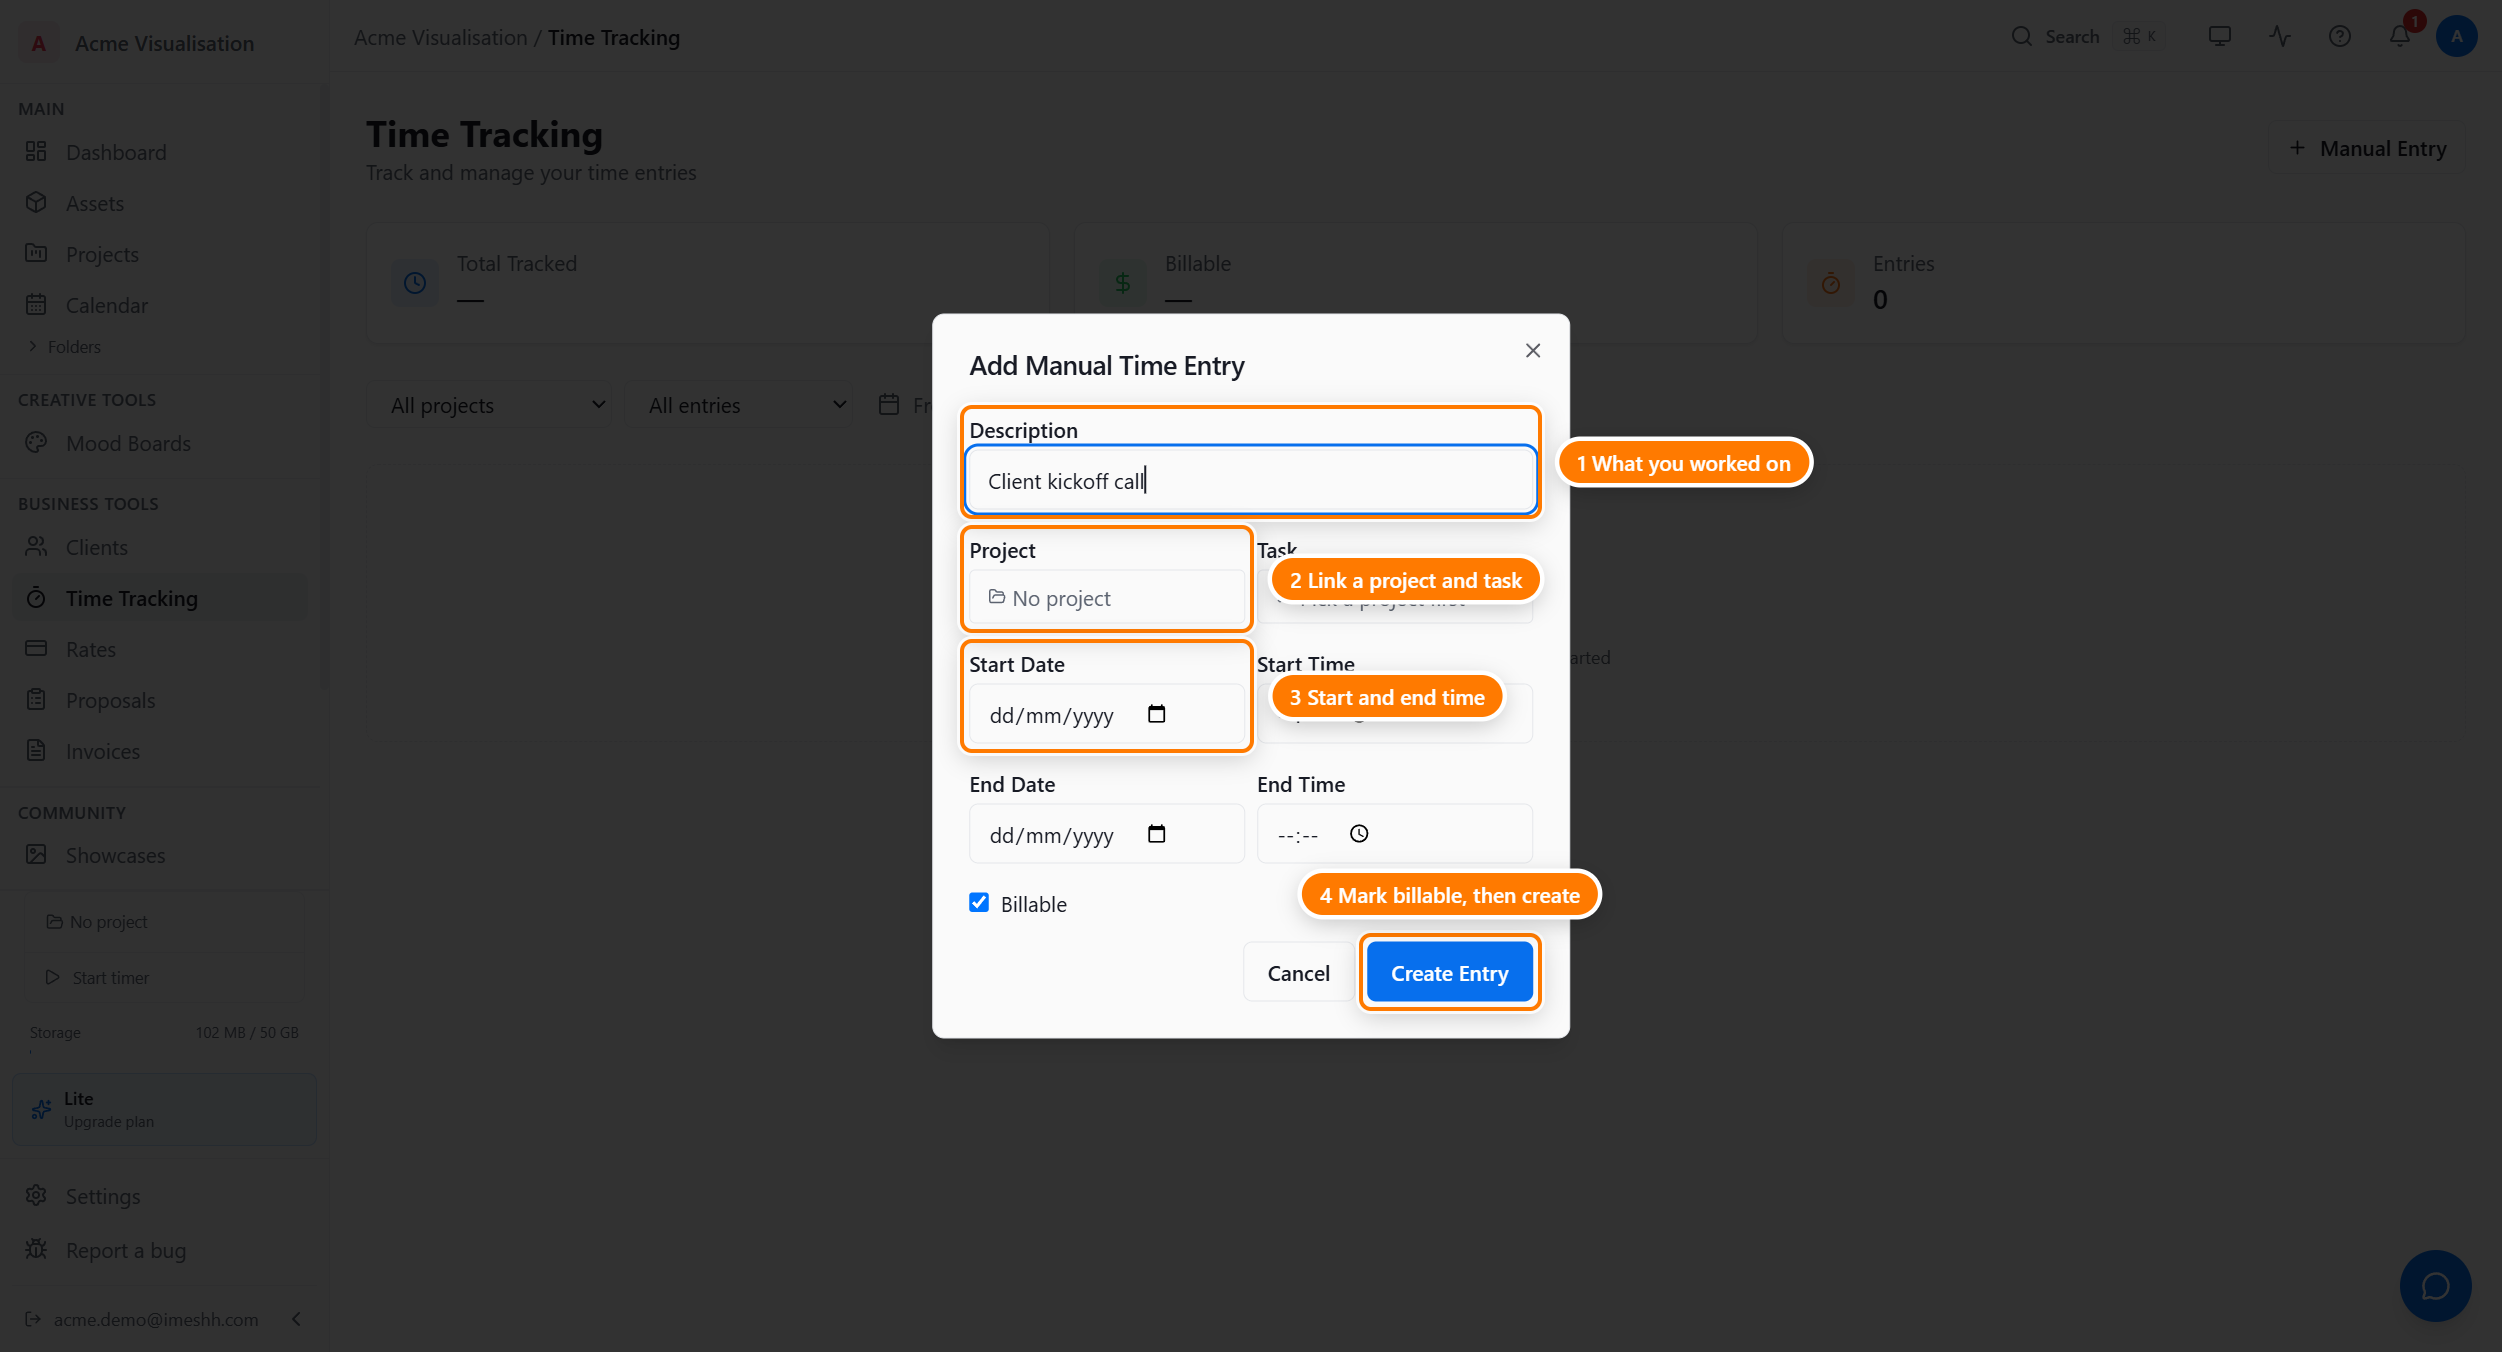This screenshot has width=2502, height=1352.
Task: Open the Project dropdown showing No project
Action: [1106, 598]
